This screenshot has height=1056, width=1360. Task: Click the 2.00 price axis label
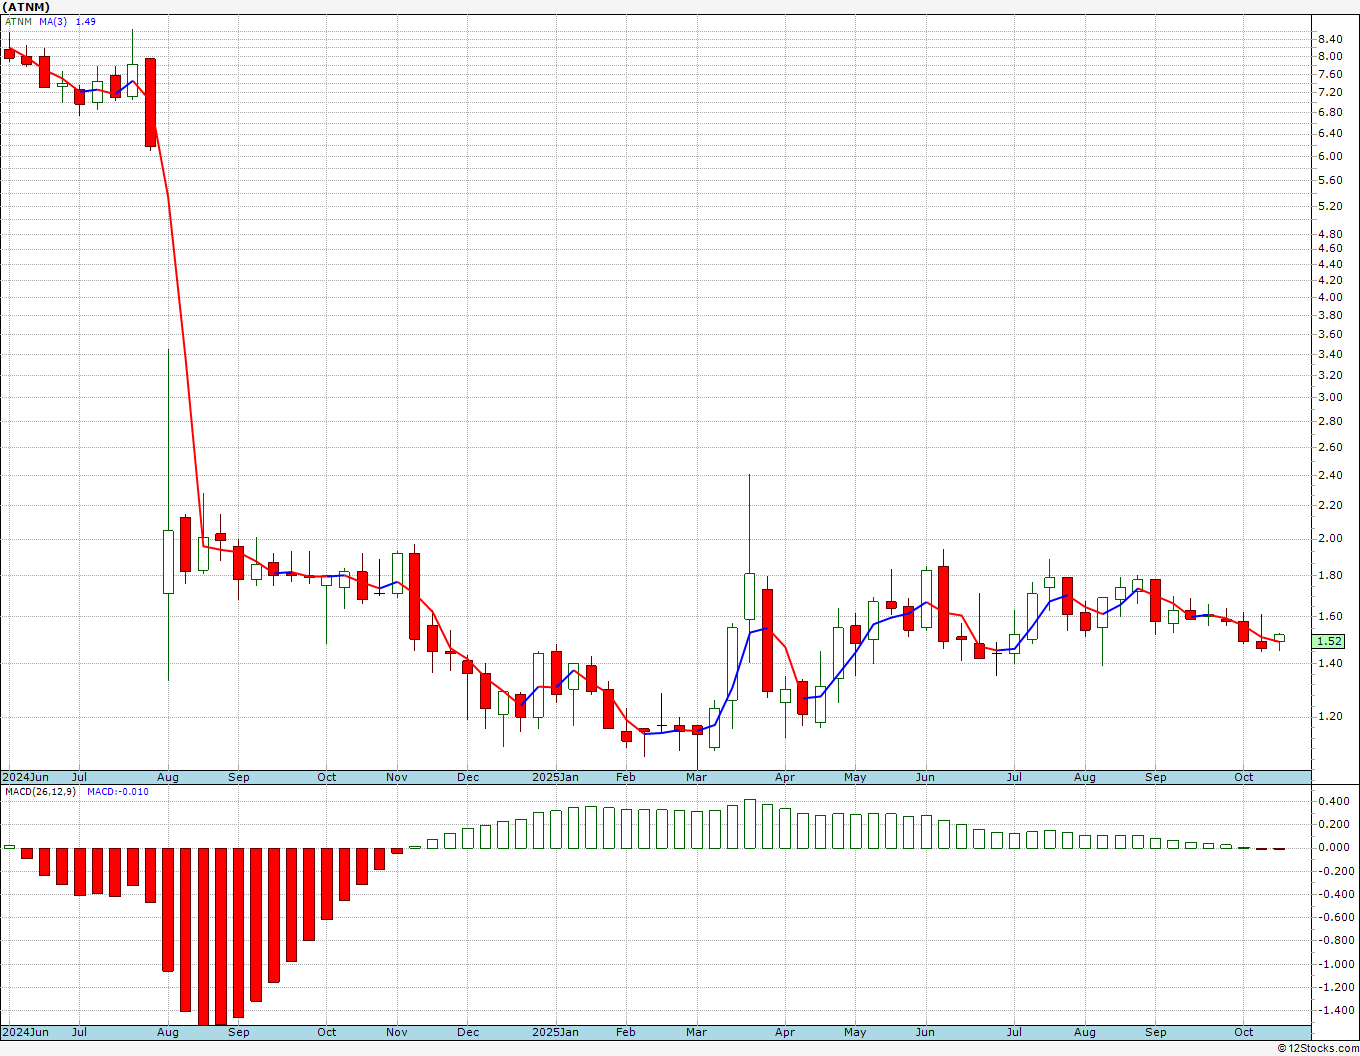[1330, 538]
